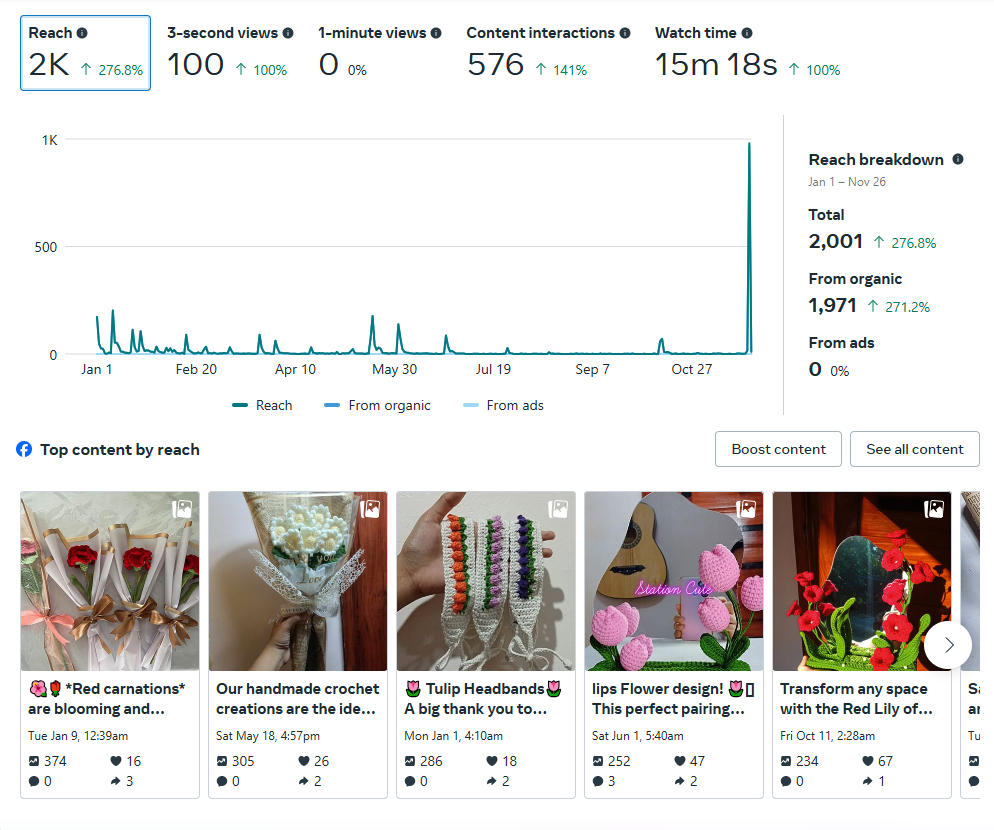The height and width of the screenshot is (830, 994).
Task: Select the Reach metric card
Action: coord(85,53)
